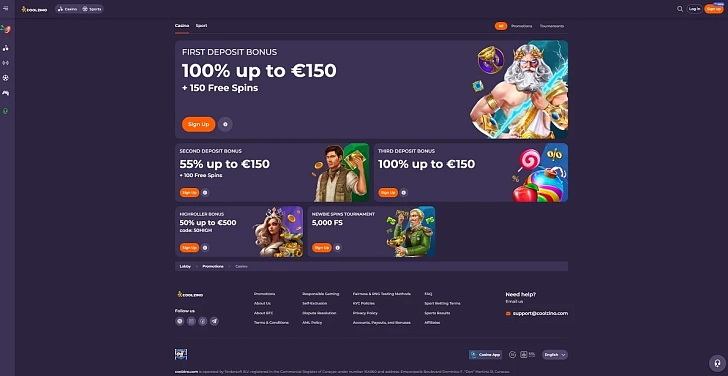Open the hamburger menu in top-left corner
This screenshot has width=728, height=376.
[6, 8]
